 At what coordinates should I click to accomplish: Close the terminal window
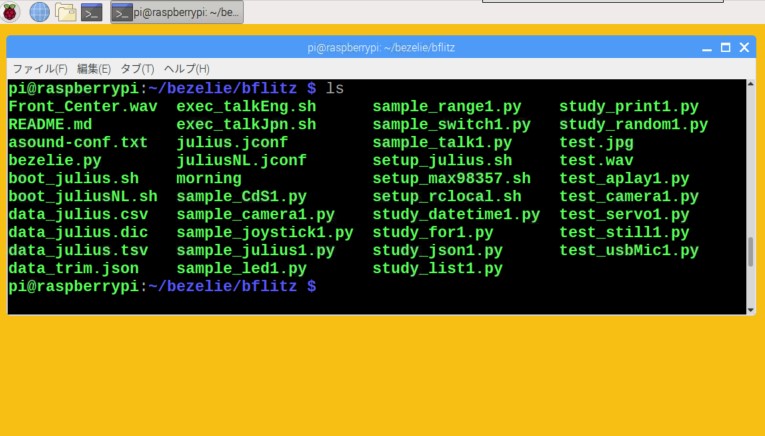click(744, 47)
